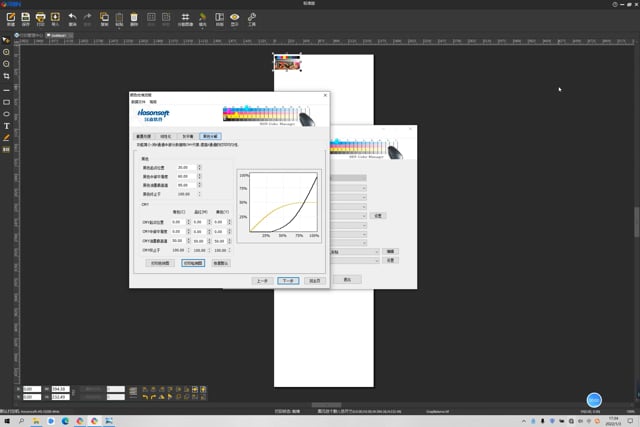640x427 pixels.
Task: Click the rotate left arrow icon in the bottom bar
Action: (x=145, y=397)
